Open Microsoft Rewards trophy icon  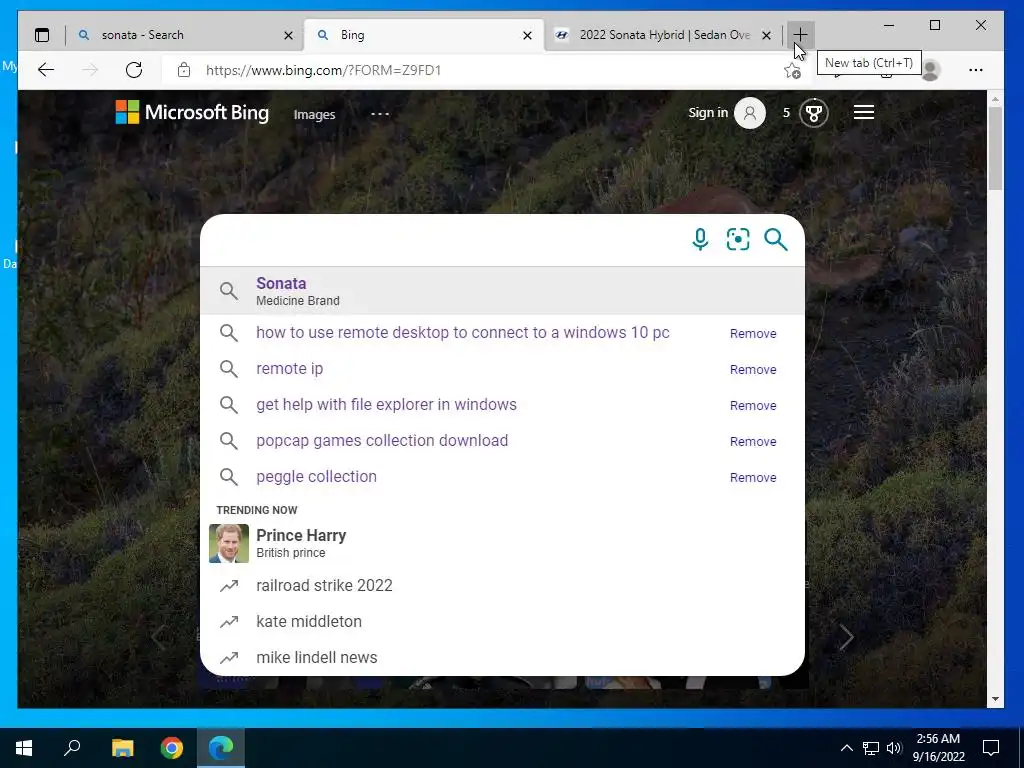pos(814,113)
